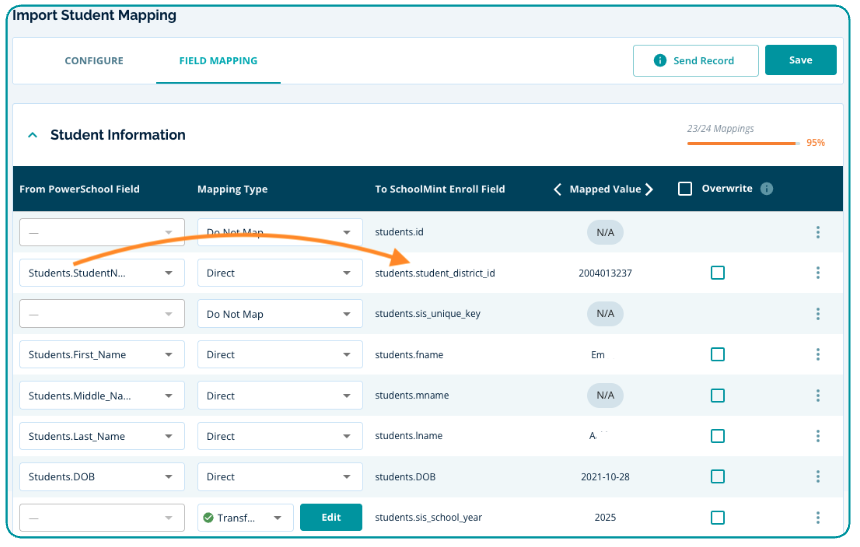Image resolution: width=860 pixels, height=547 pixels.
Task: Open mapping type dropdown for students.DOB
Action: [279, 477]
